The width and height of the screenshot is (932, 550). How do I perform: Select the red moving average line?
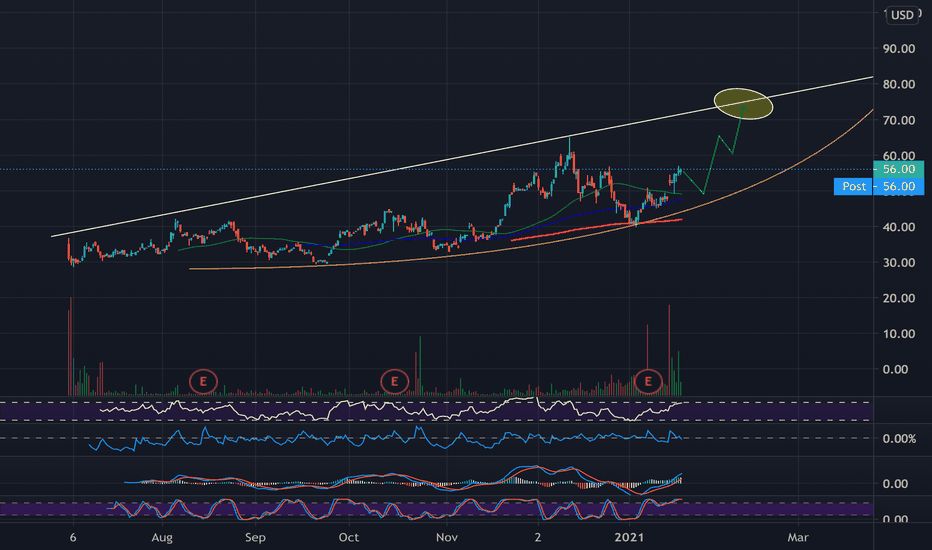pos(596,229)
